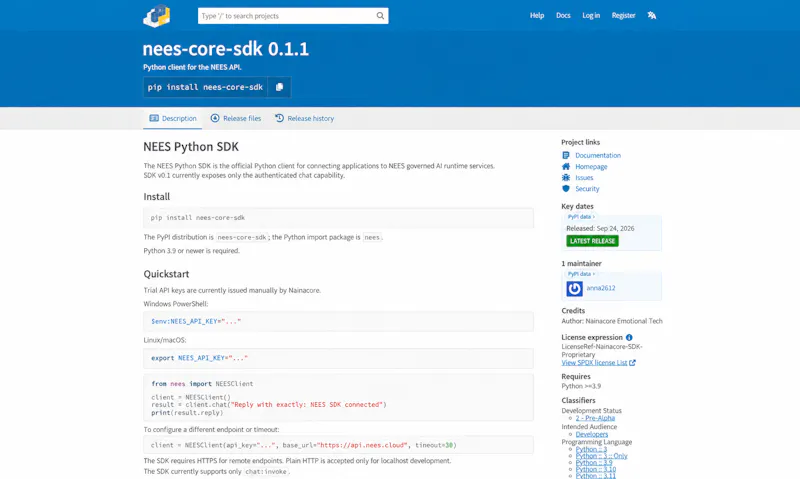Image resolution: width=800 pixels, height=479 pixels.
Task: Open the 2 - Pre-Alpha classifier link
Action: pyautogui.click(x=595, y=418)
